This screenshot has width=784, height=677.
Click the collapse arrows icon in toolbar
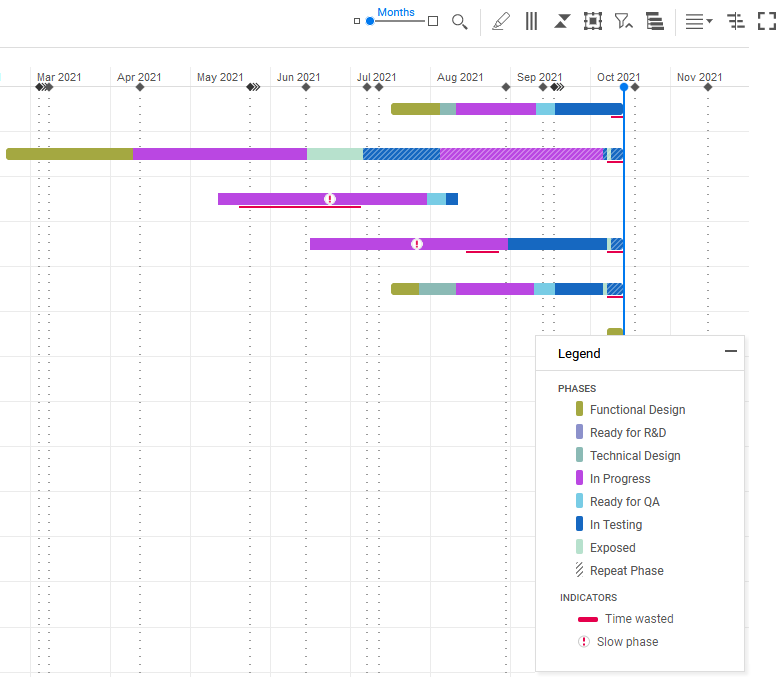(562, 21)
